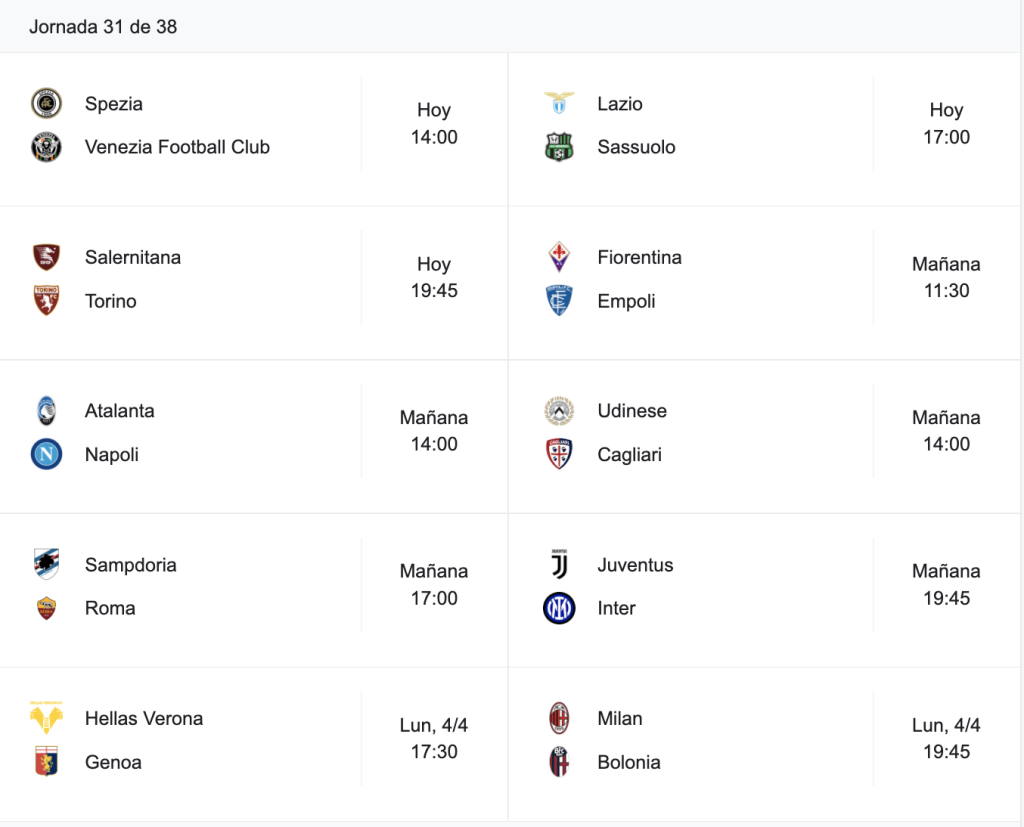This screenshot has height=827, width=1024.
Task: Click the Sassuolo green crest
Action: (x=559, y=147)
